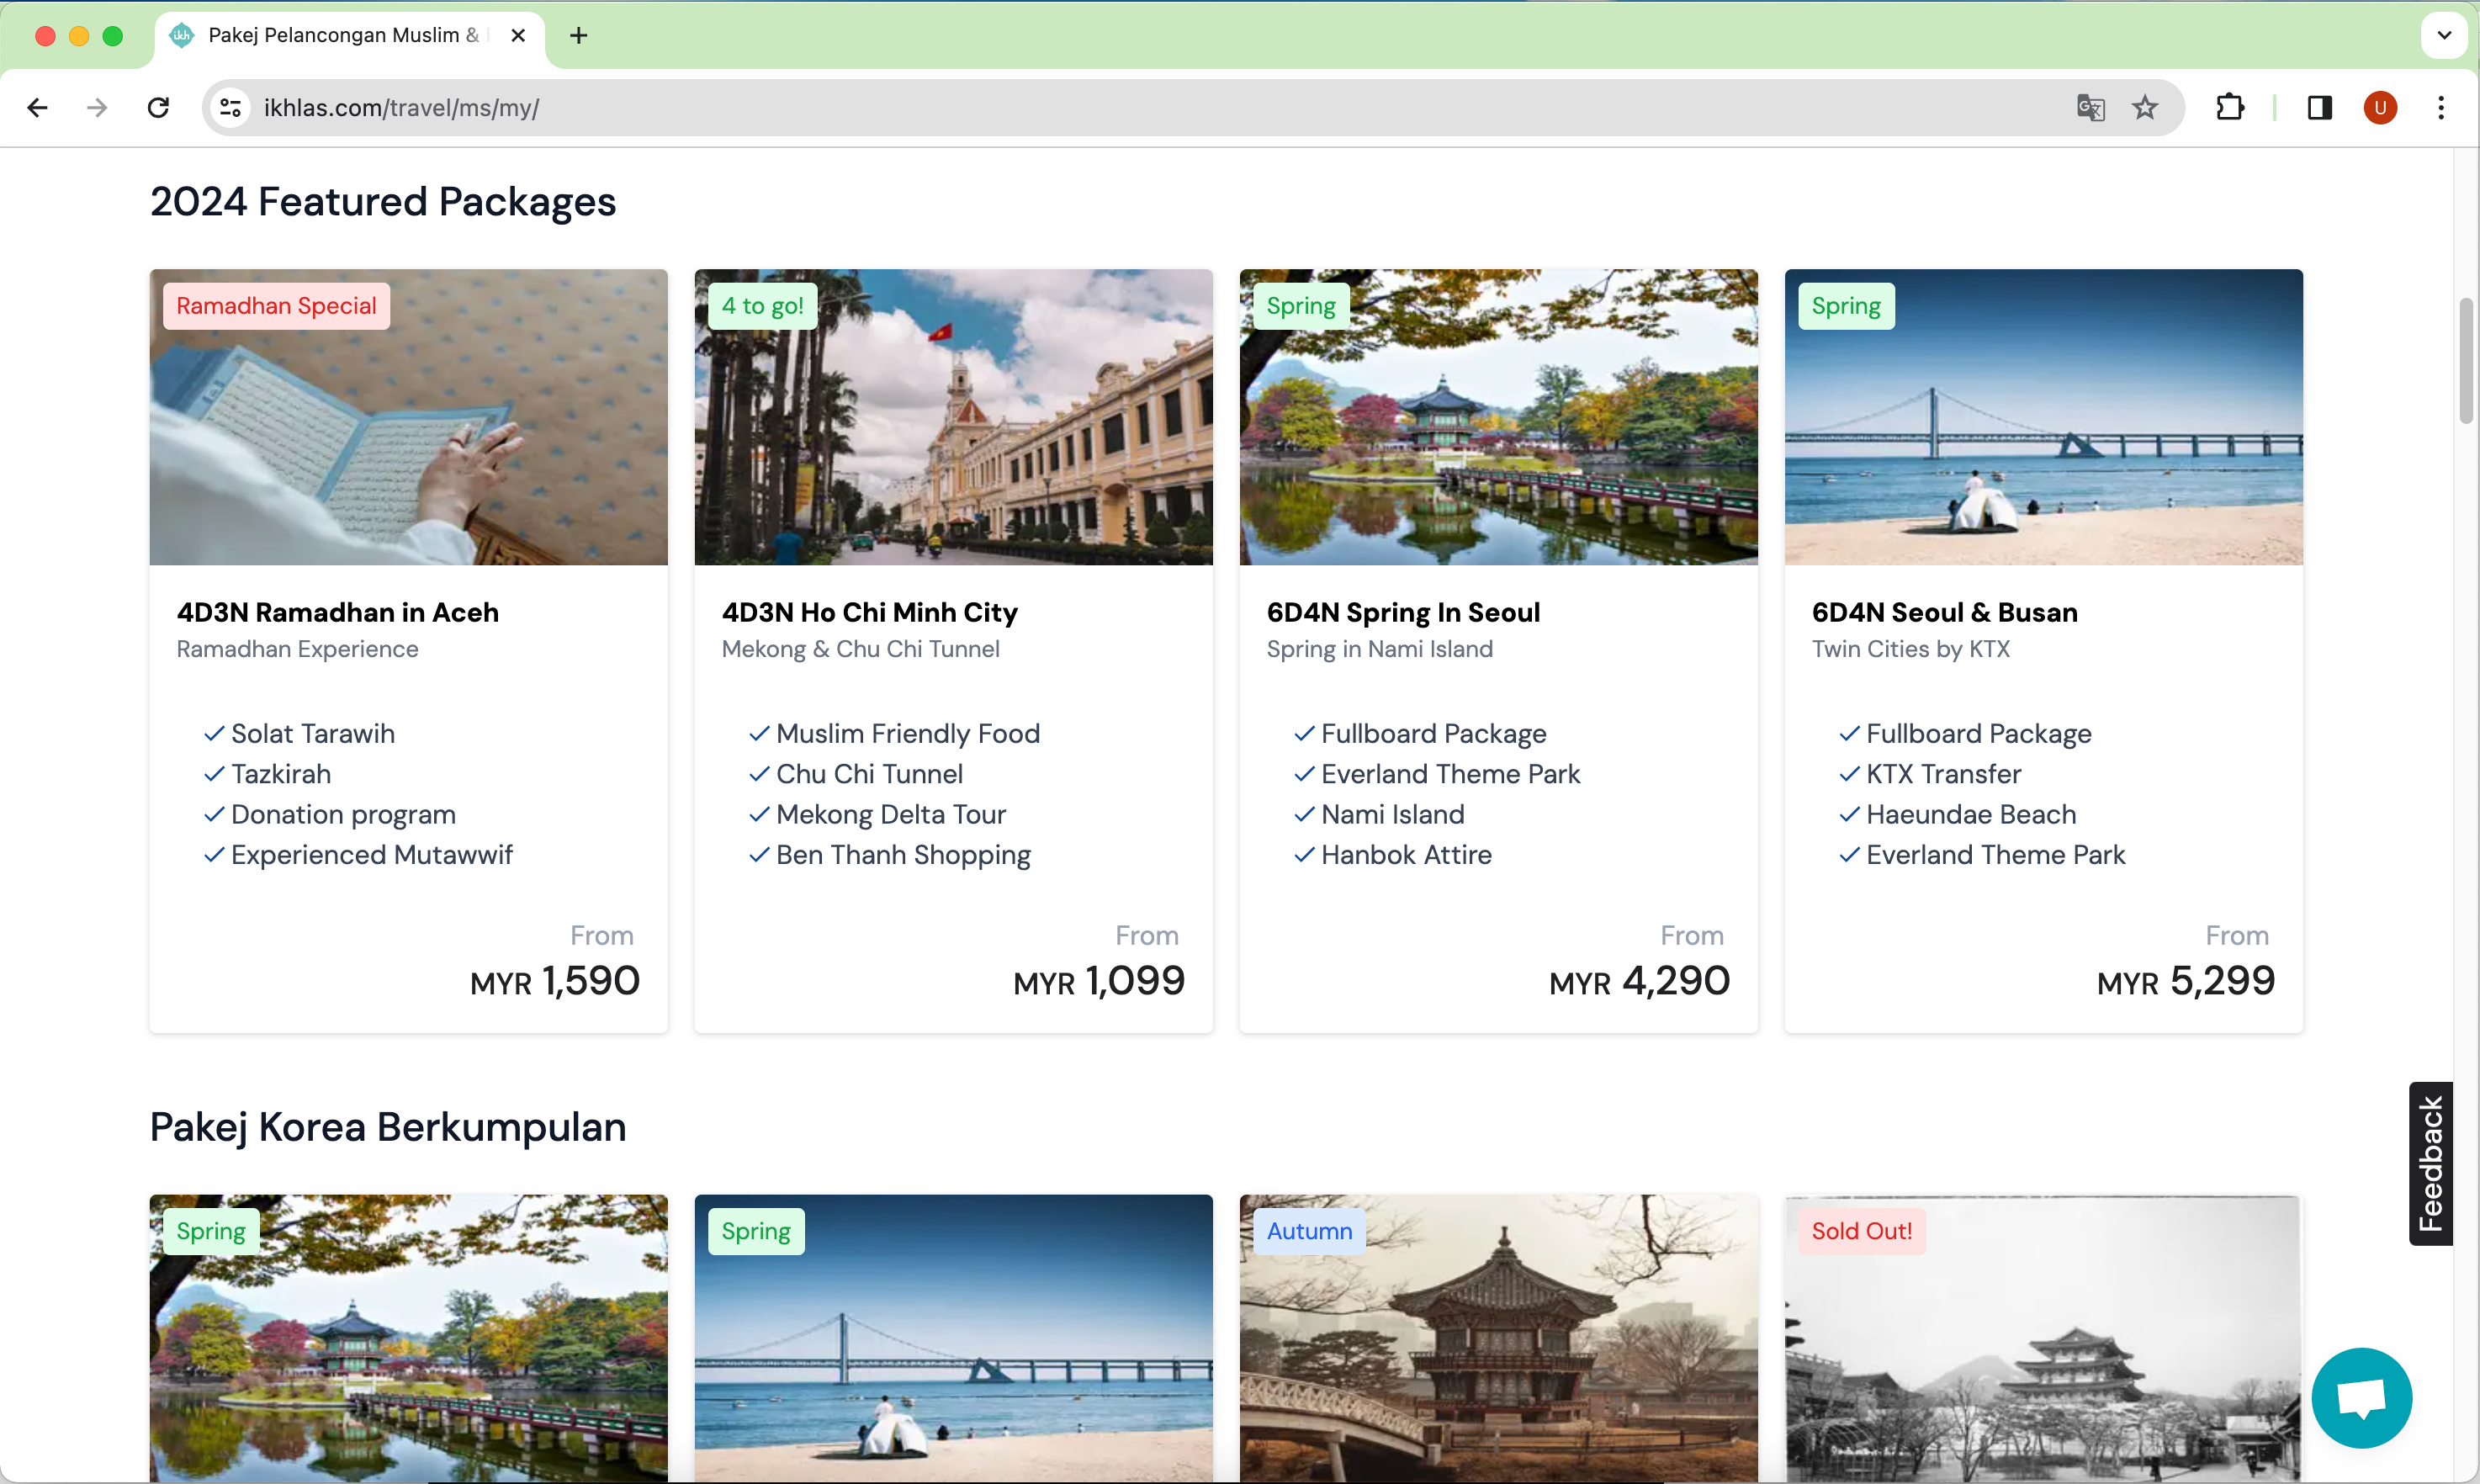Click the Tazkirah feature
The height and width of the screenshot is (1484, 2480).
280,774
